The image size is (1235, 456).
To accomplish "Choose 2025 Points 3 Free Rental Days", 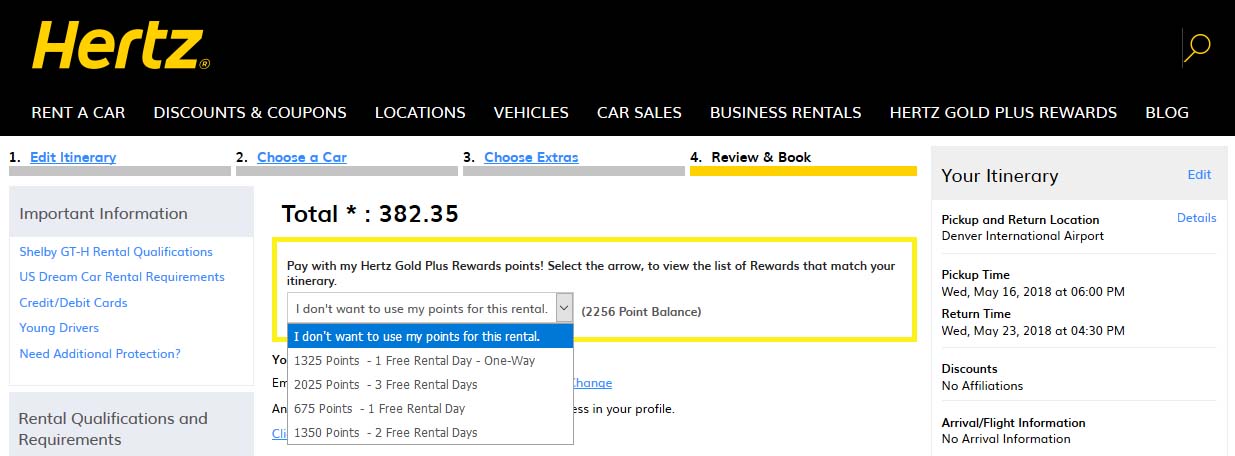I will 431,384.
